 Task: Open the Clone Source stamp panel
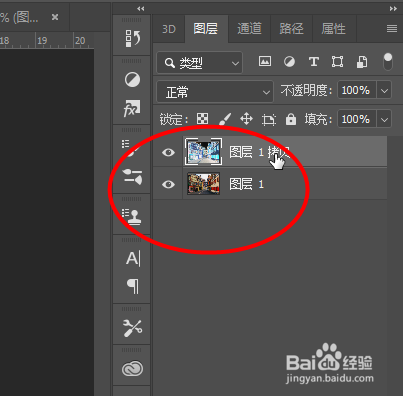point(132,217)
